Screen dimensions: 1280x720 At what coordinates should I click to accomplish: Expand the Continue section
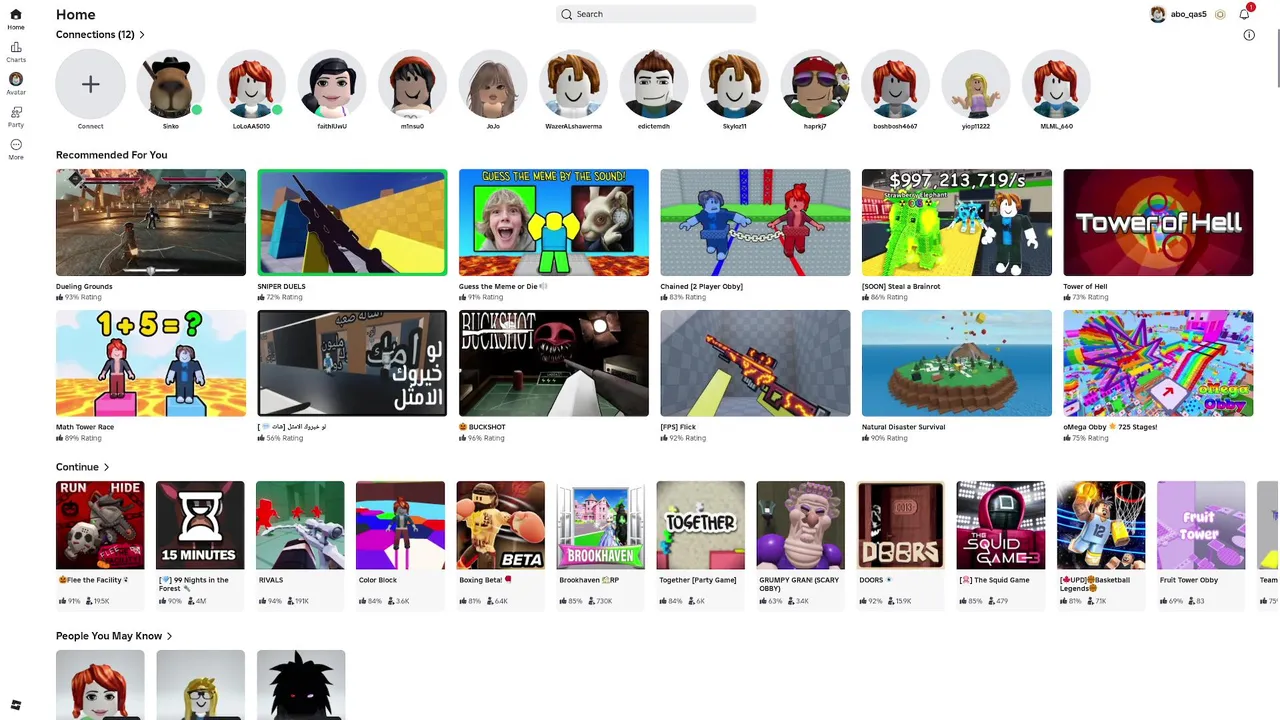(83, 467)
